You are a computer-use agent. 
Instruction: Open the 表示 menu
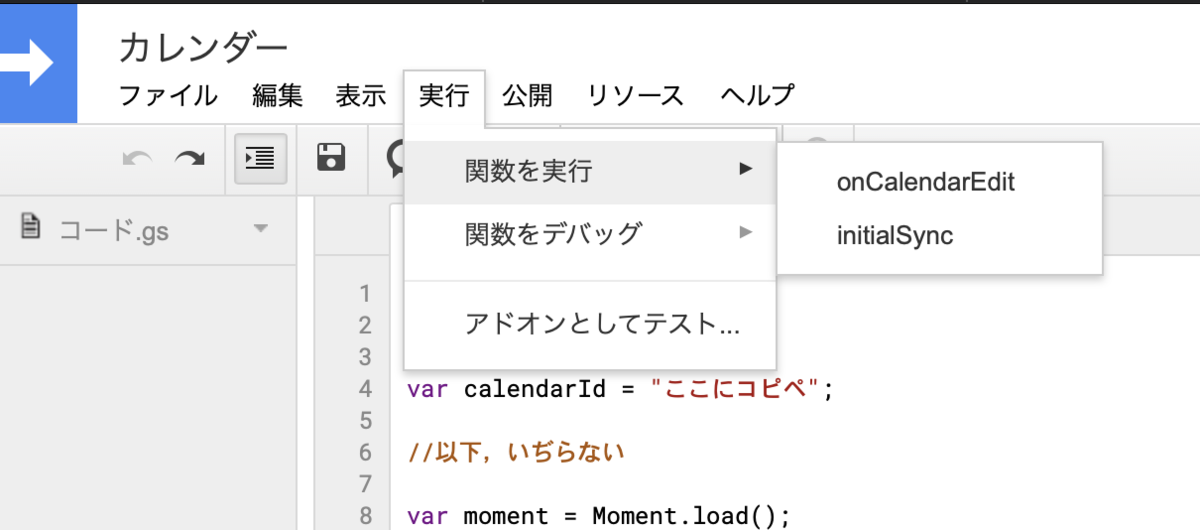tap(361, 96)
